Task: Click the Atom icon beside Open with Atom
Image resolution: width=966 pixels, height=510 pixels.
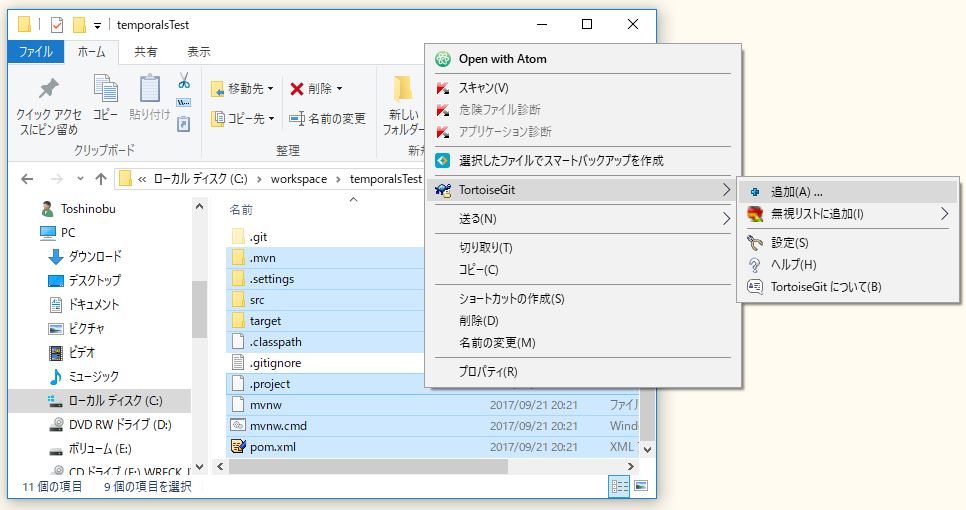Action: pos(443,59)
